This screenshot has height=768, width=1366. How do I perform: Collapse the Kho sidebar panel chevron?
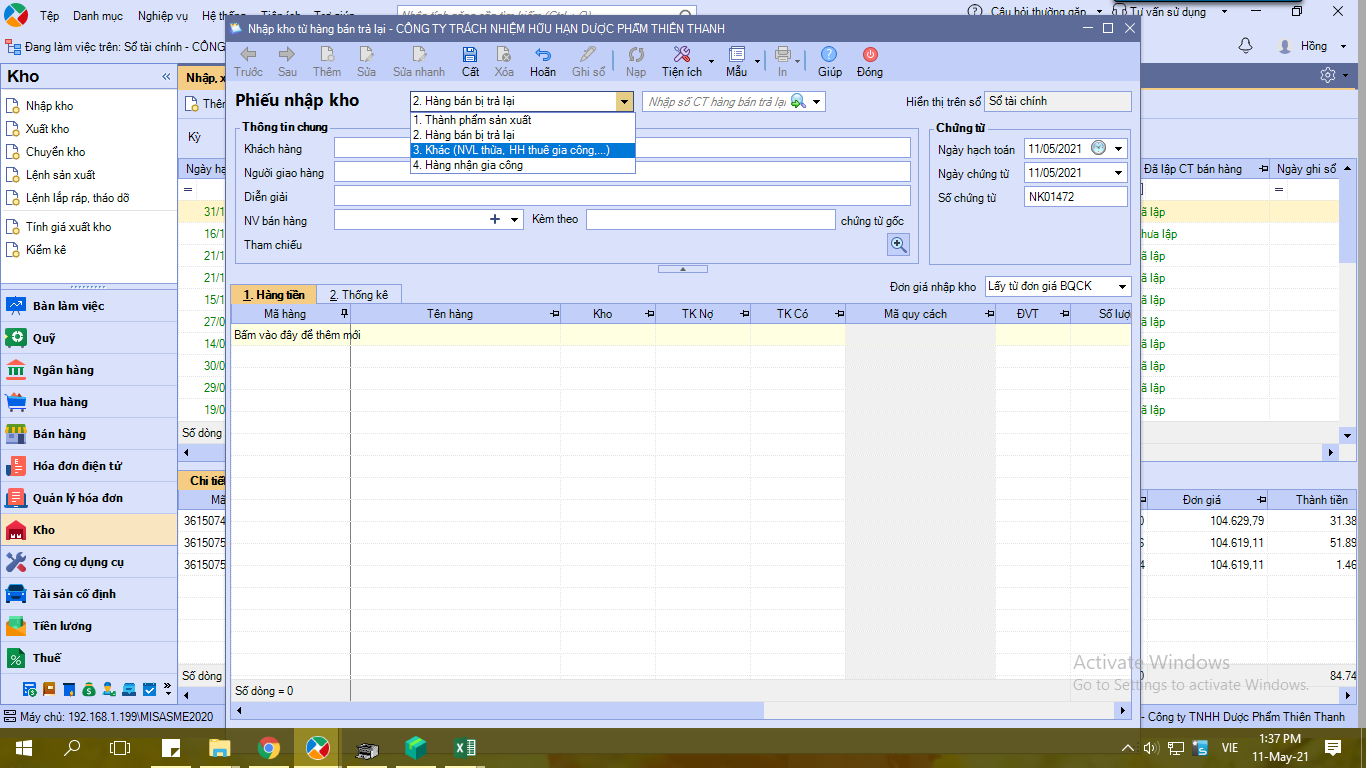pyautogui.click(x=166, y=77)
